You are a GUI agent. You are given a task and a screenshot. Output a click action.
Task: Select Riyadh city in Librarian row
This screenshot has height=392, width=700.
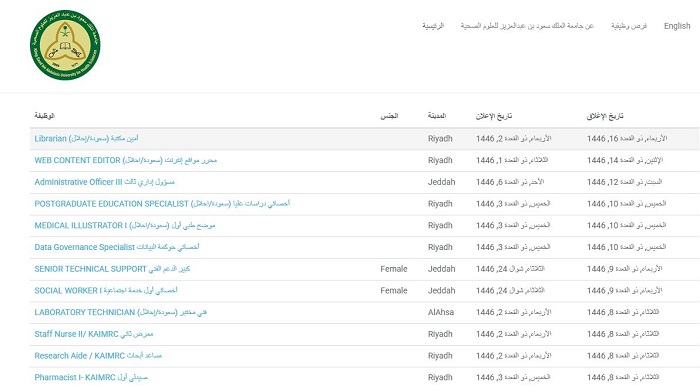pos(440,138)
